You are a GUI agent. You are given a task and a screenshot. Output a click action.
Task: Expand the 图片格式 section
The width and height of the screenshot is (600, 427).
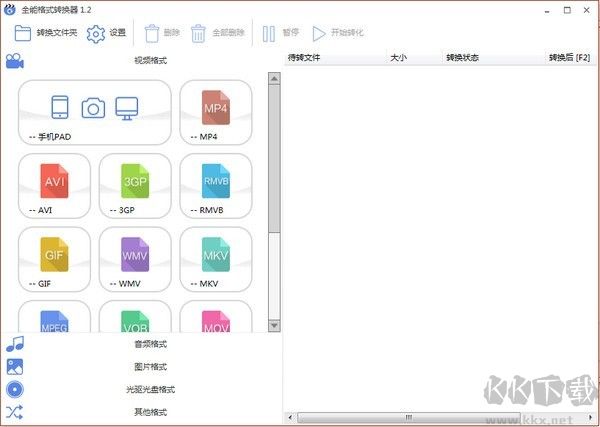tap(141, 367)
